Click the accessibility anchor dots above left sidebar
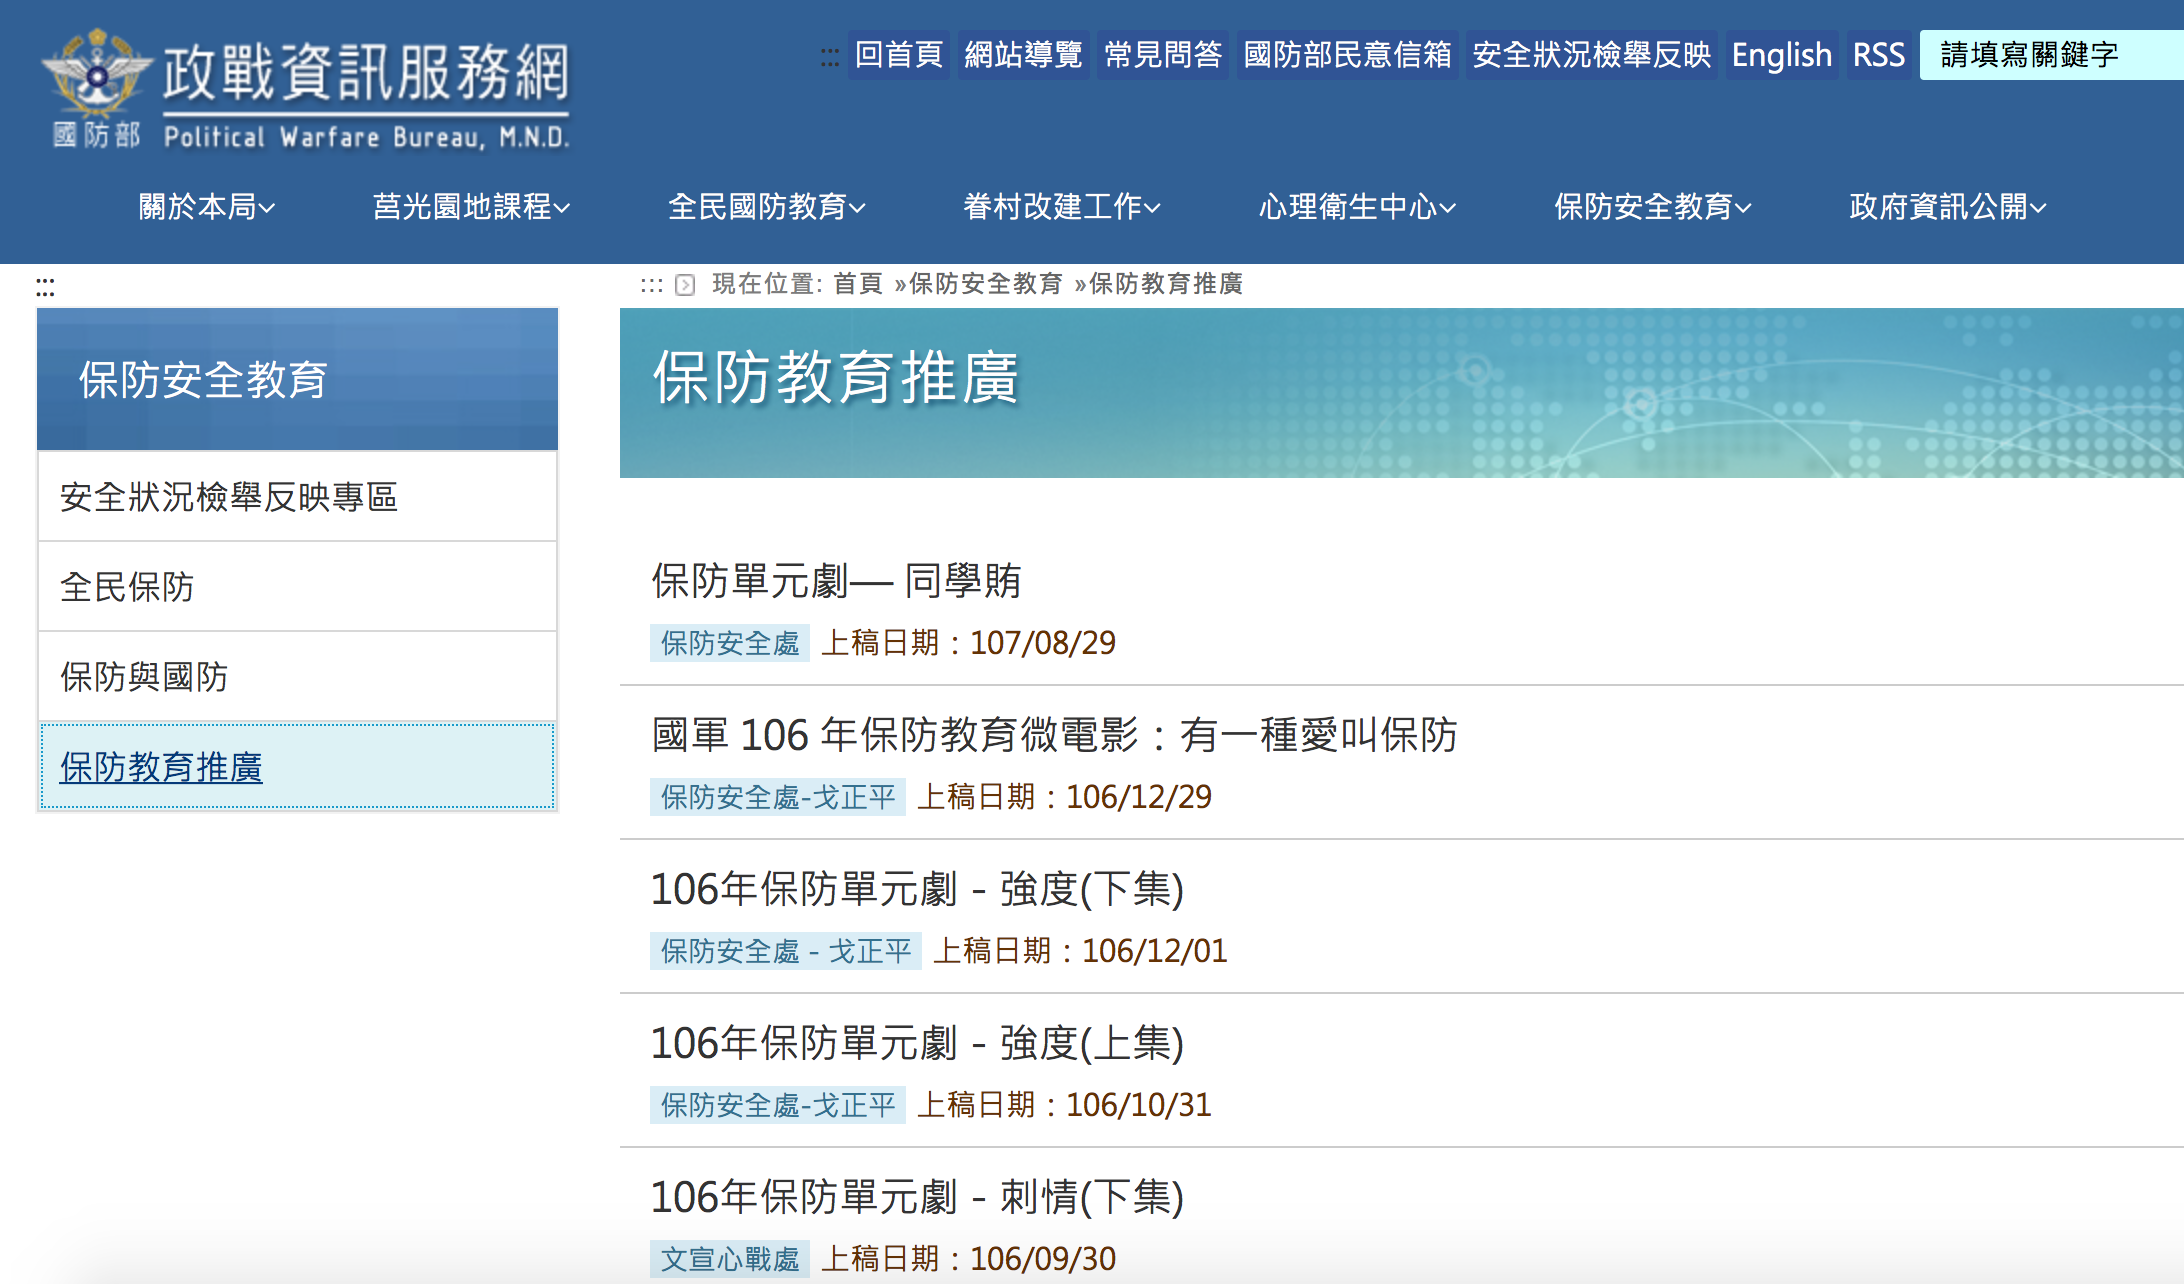2184x1284 pixels. [45, 288]
